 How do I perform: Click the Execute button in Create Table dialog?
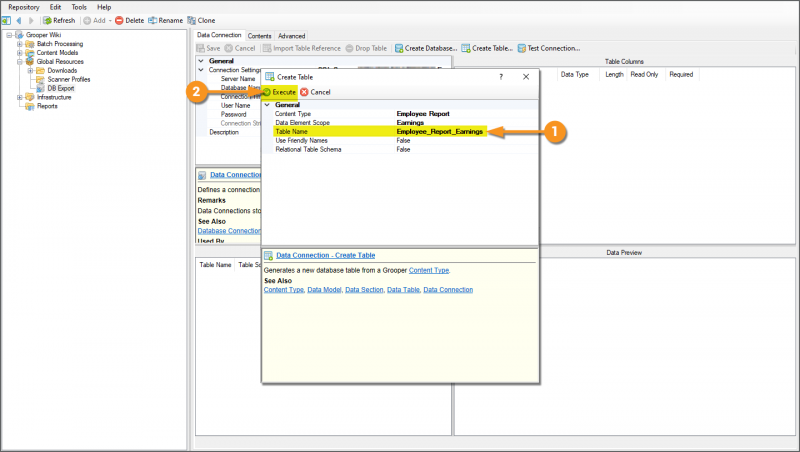point(280,92)
